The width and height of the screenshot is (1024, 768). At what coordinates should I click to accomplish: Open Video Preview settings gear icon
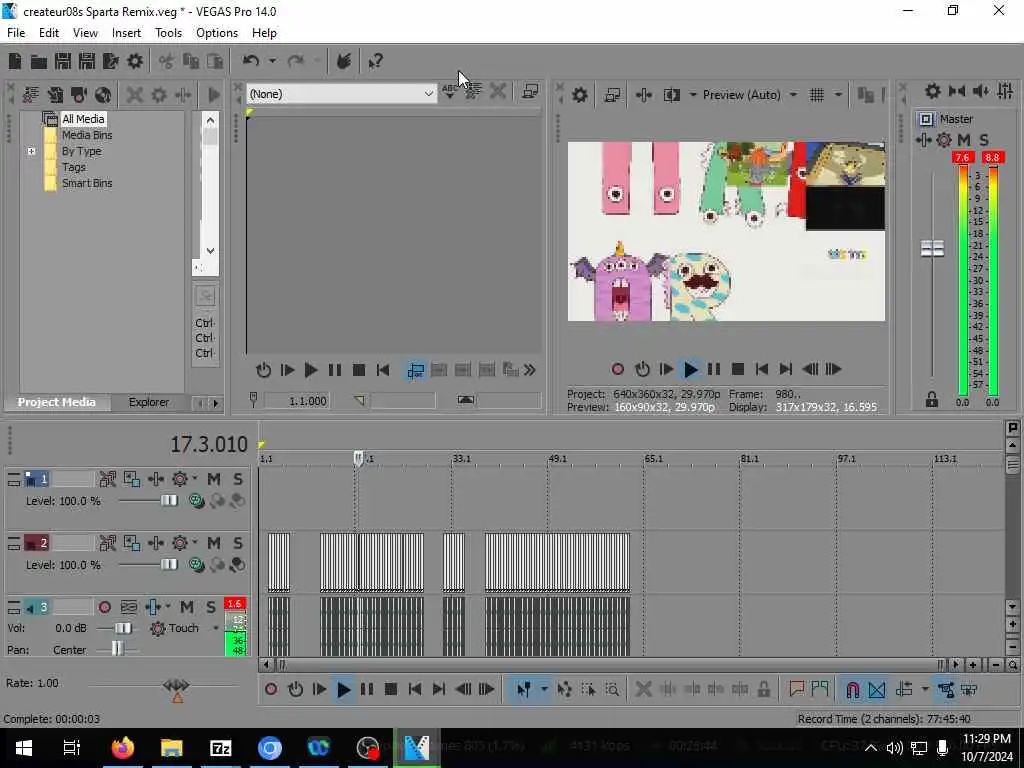click(x=579, y=95)
